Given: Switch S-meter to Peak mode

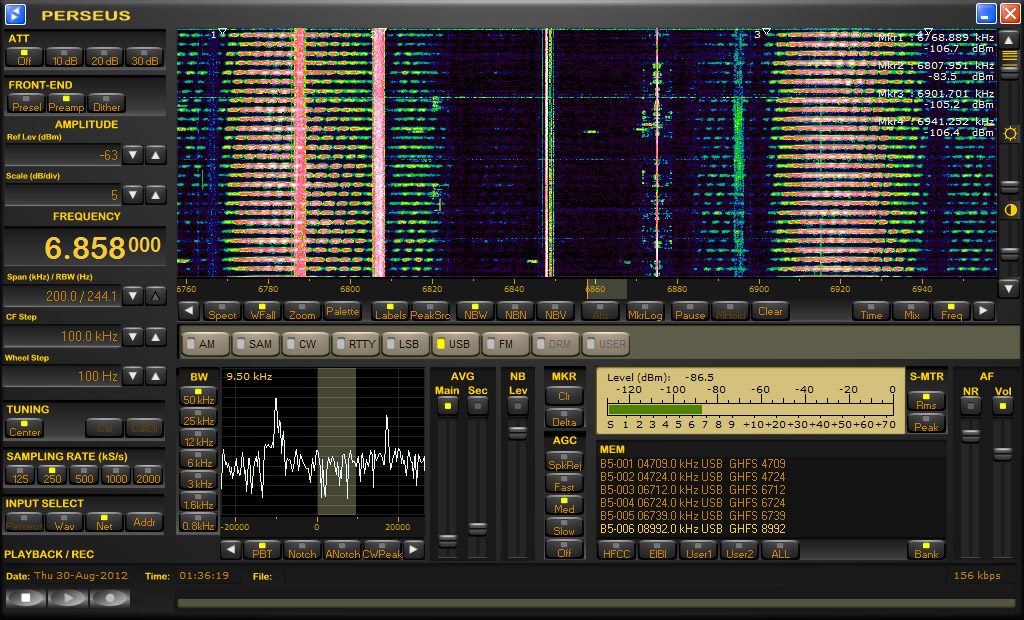Looking at the screenshot, I should (926, 423).
